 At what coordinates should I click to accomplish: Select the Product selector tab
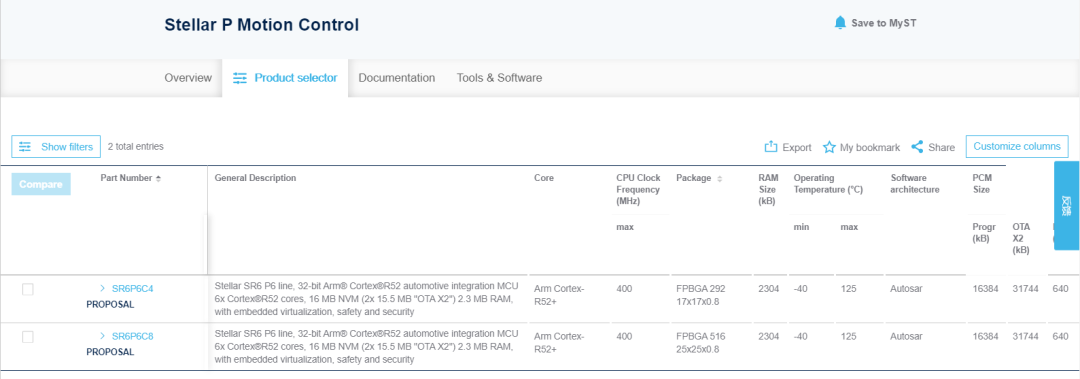pos(285,78)
